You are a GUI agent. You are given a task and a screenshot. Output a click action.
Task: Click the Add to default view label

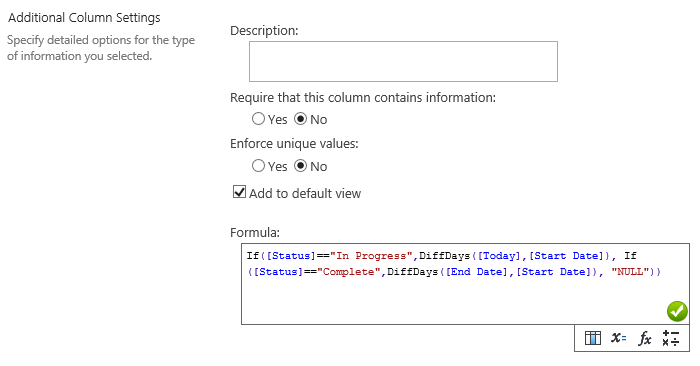305,193
